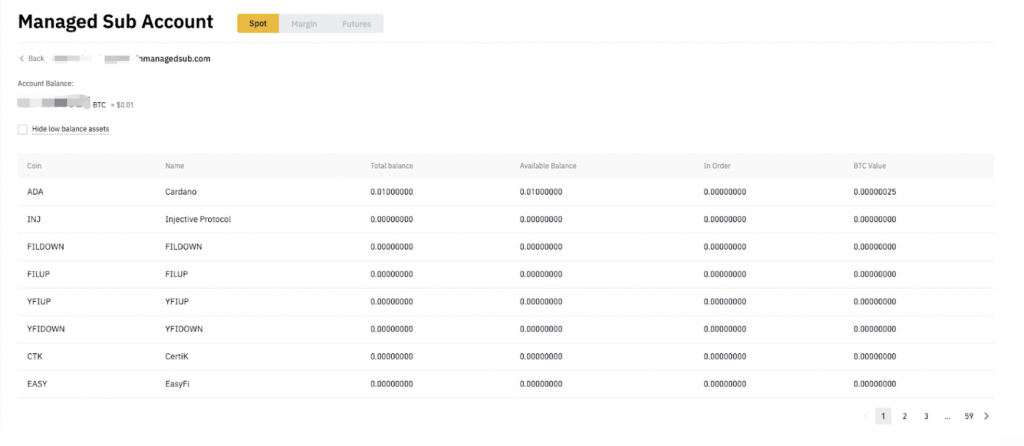This screenshot has height=446, width=1024.
Task: Click INJ total balance value
Action: tap(391, 219)
